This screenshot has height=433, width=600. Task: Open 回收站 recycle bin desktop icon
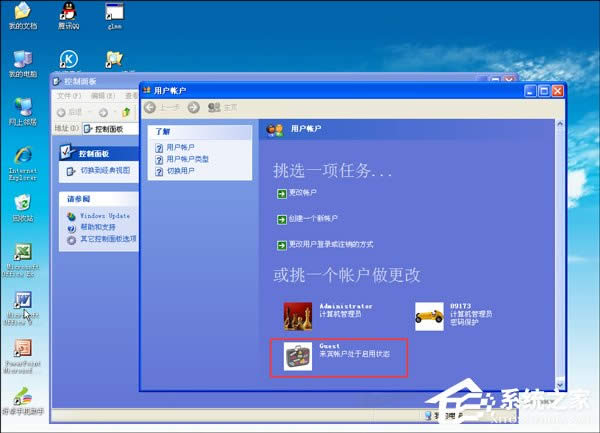pos(22,203)
